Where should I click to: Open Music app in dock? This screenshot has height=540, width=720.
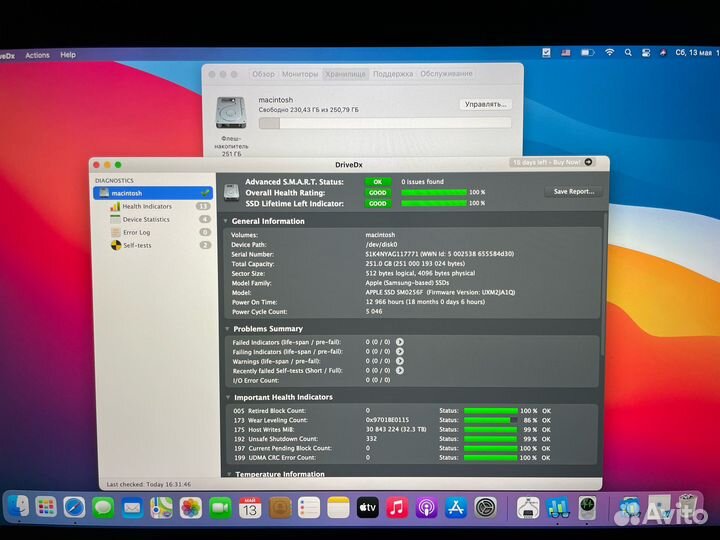[397, 508]
